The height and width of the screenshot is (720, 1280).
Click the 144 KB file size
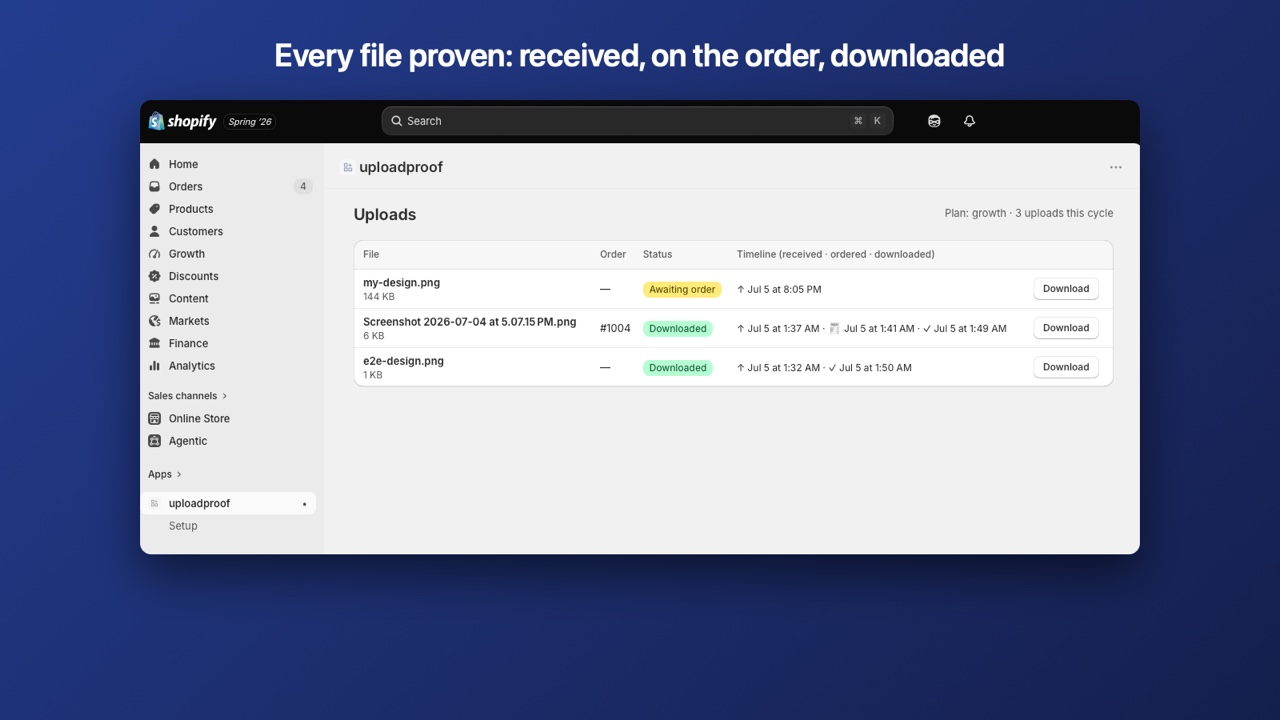(x=379, y=297)
